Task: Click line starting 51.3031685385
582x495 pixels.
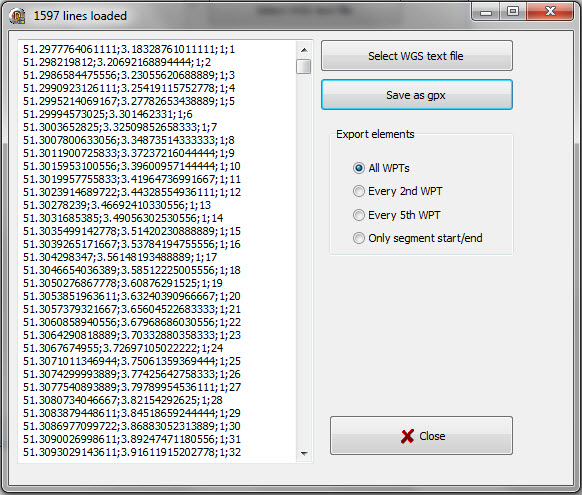Action: point(123,218)
